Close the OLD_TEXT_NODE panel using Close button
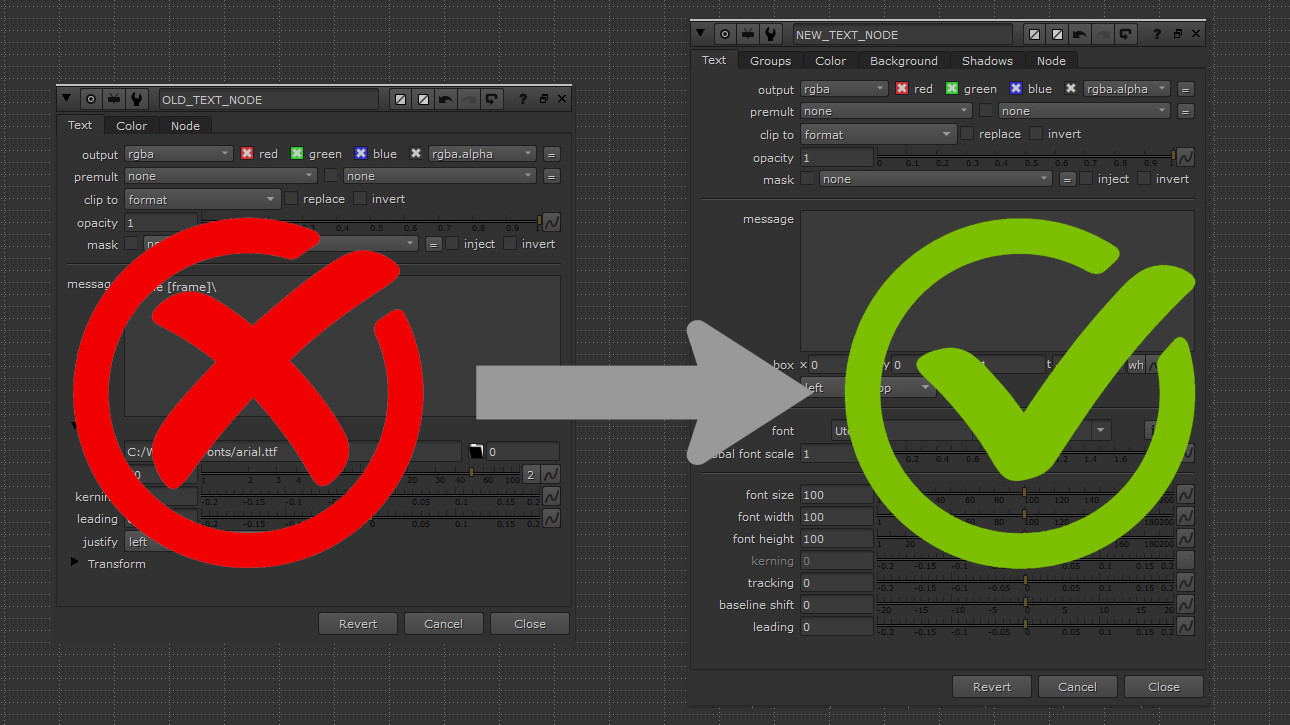This screenshot has width=1290, height=725. (529, 623)
